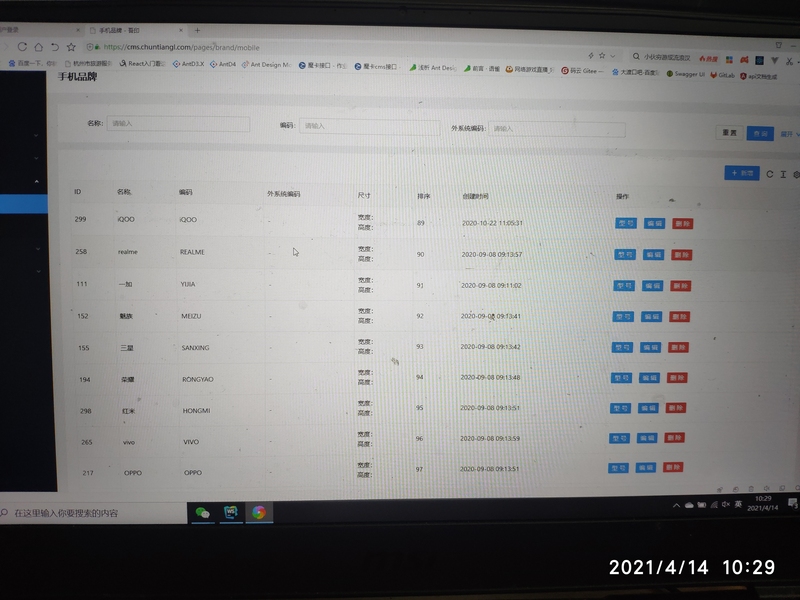
Task: Delete the iQOO brand row
Action: coord(682,224)
